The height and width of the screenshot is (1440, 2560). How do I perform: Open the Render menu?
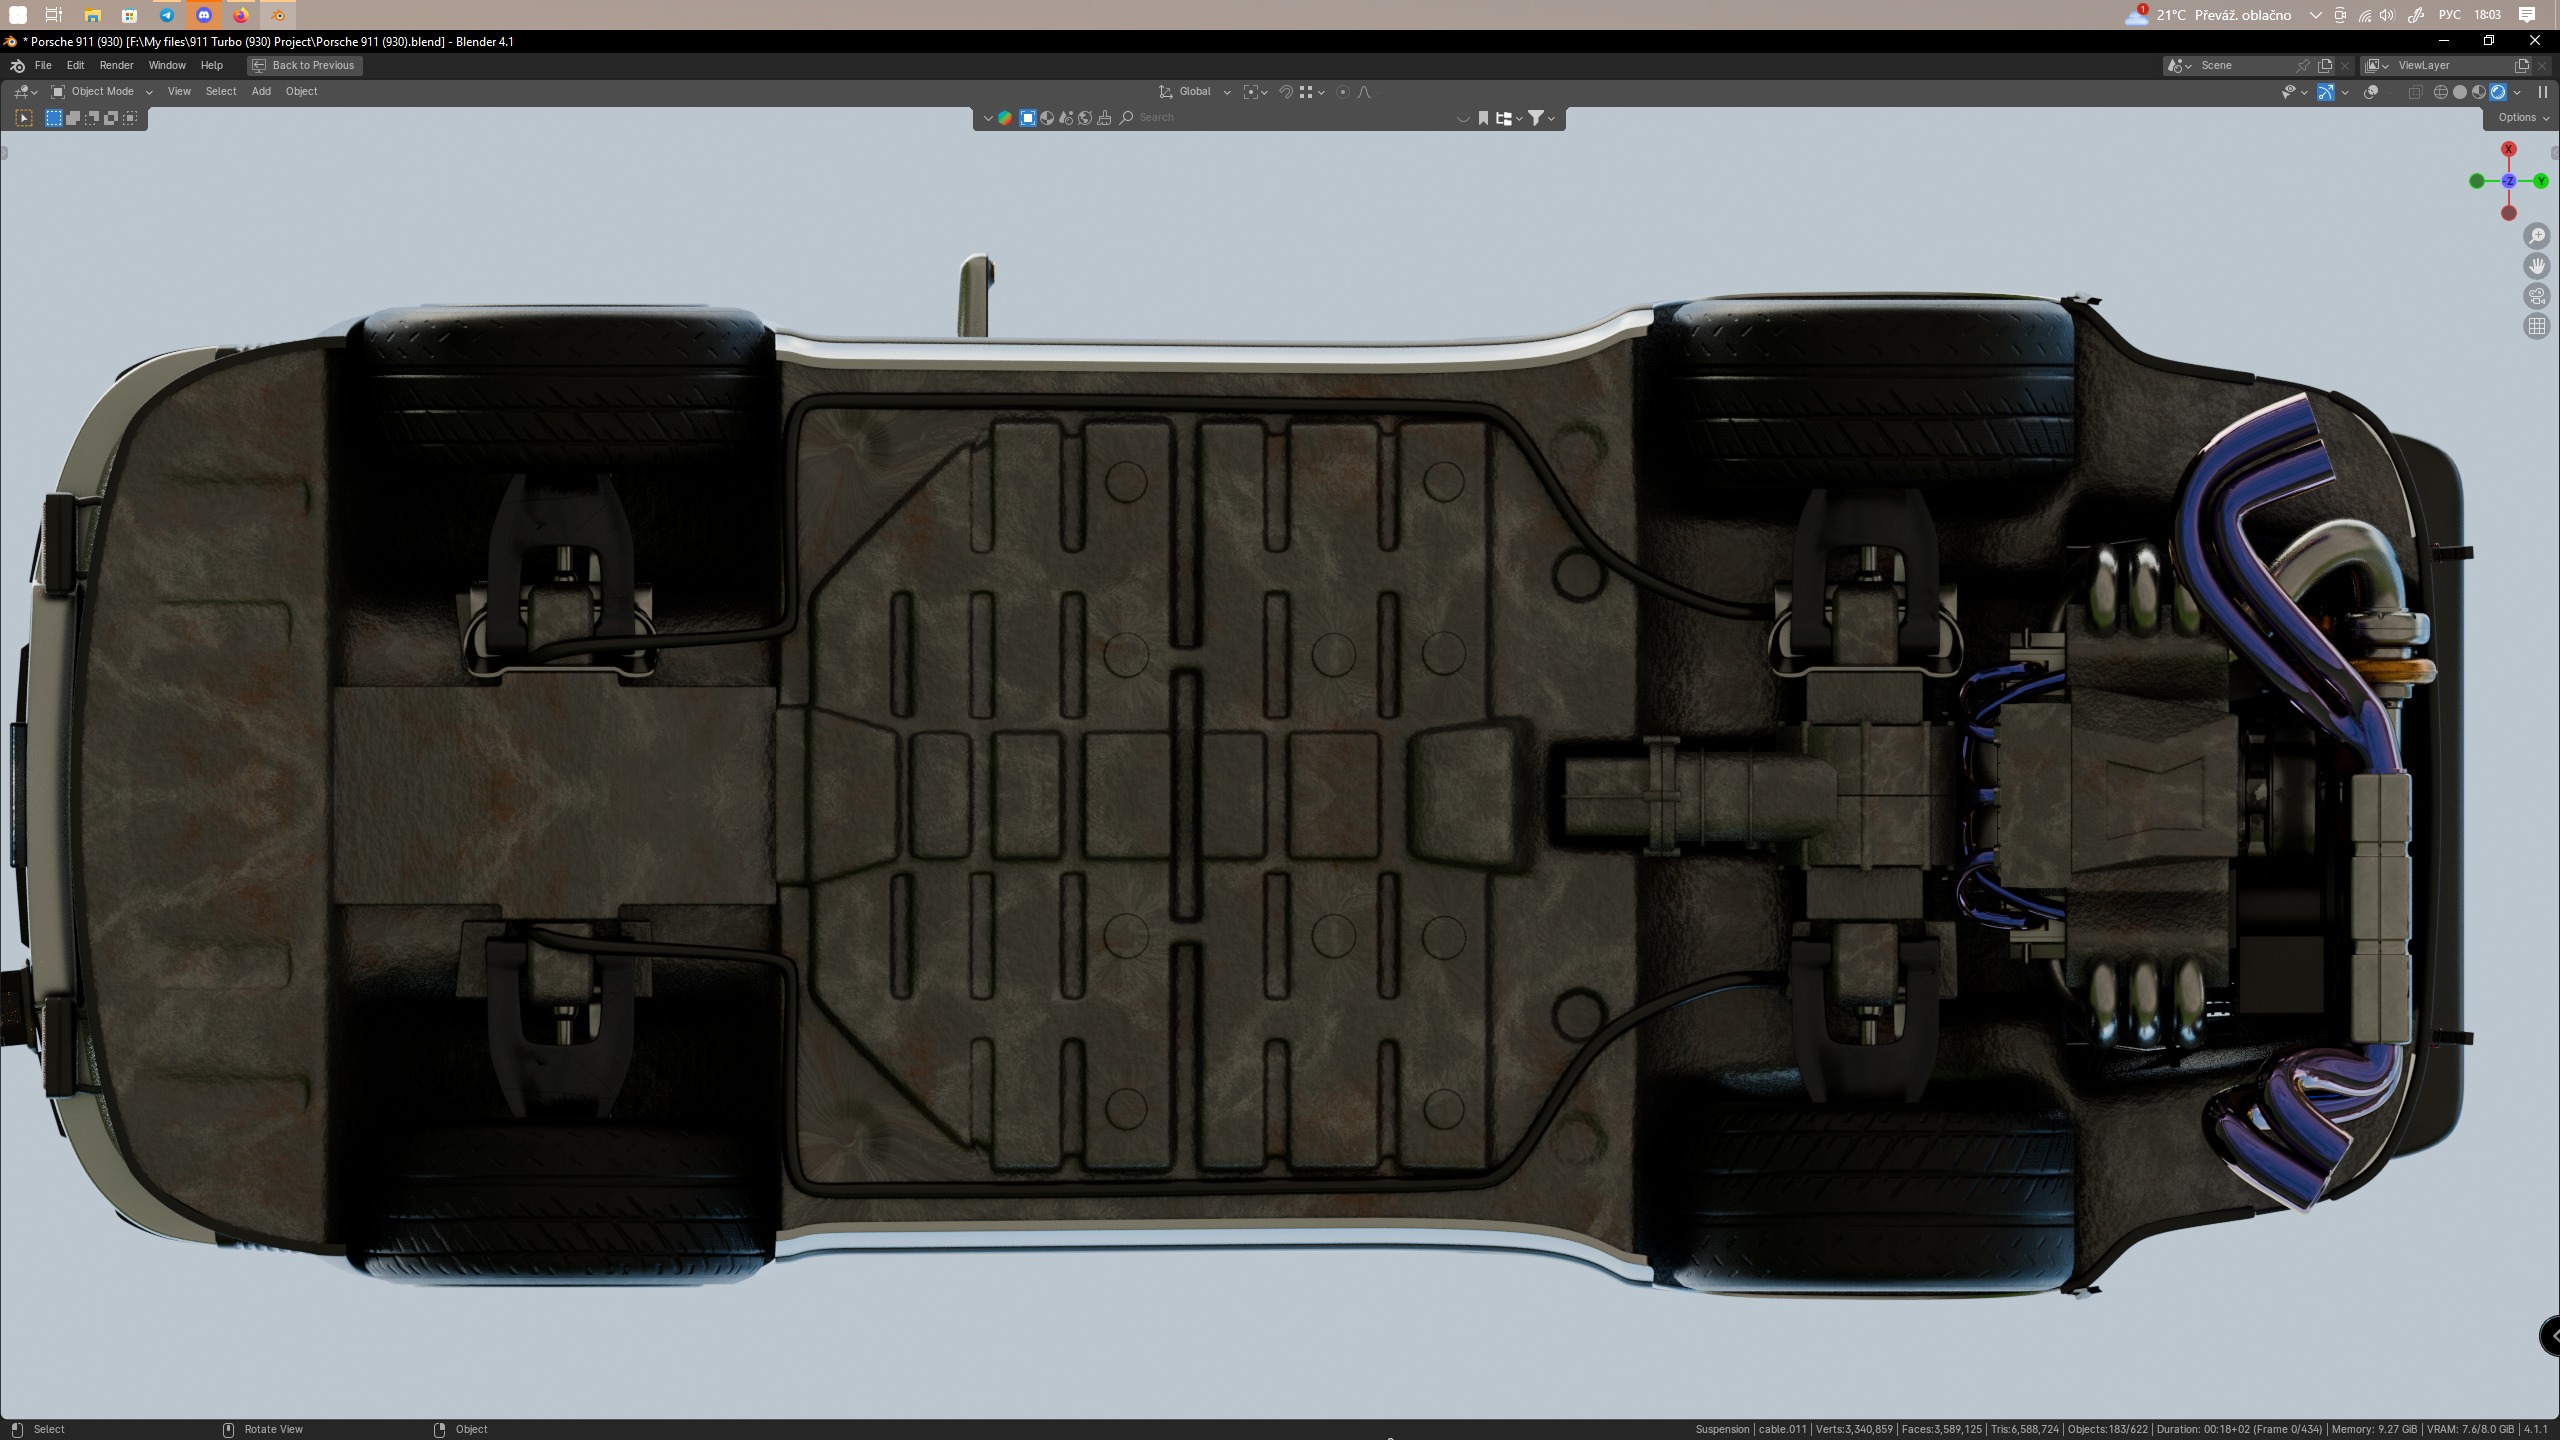coord(116,65)
